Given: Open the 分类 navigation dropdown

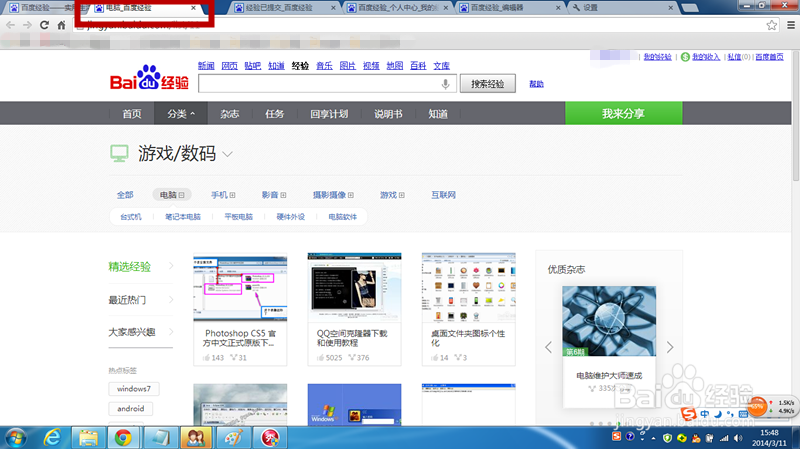Looking at the screenshot, I should pos(181,113).
